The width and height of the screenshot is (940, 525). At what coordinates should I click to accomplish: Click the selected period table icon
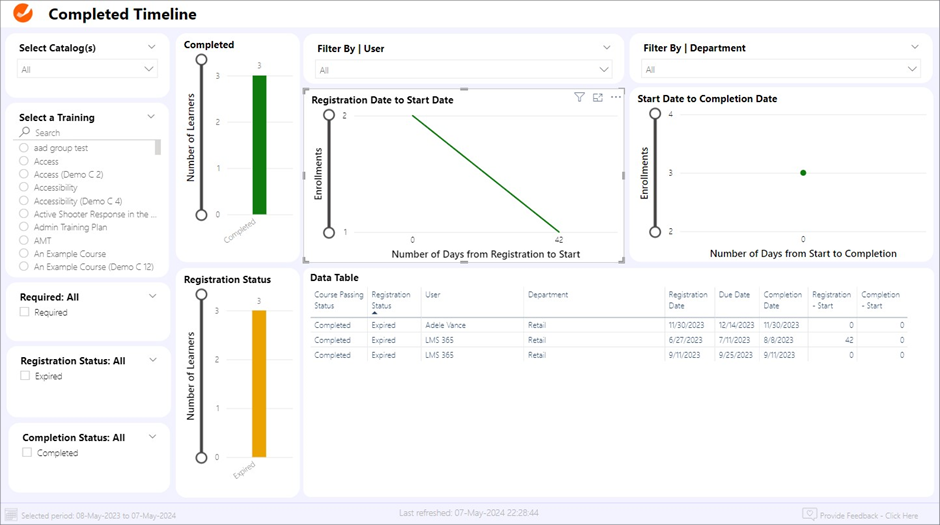[x=11, y=514]
